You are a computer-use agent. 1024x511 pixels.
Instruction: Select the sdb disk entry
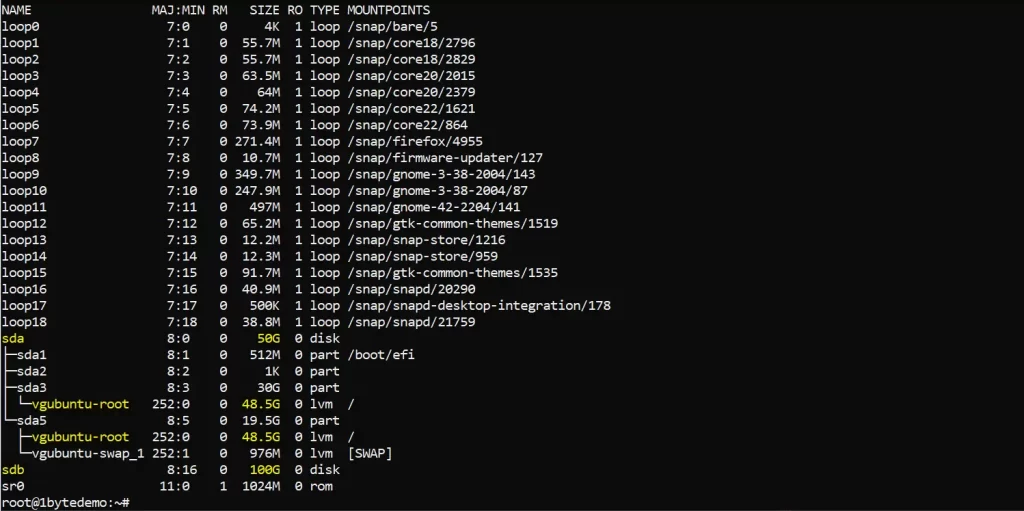[13, 470]
